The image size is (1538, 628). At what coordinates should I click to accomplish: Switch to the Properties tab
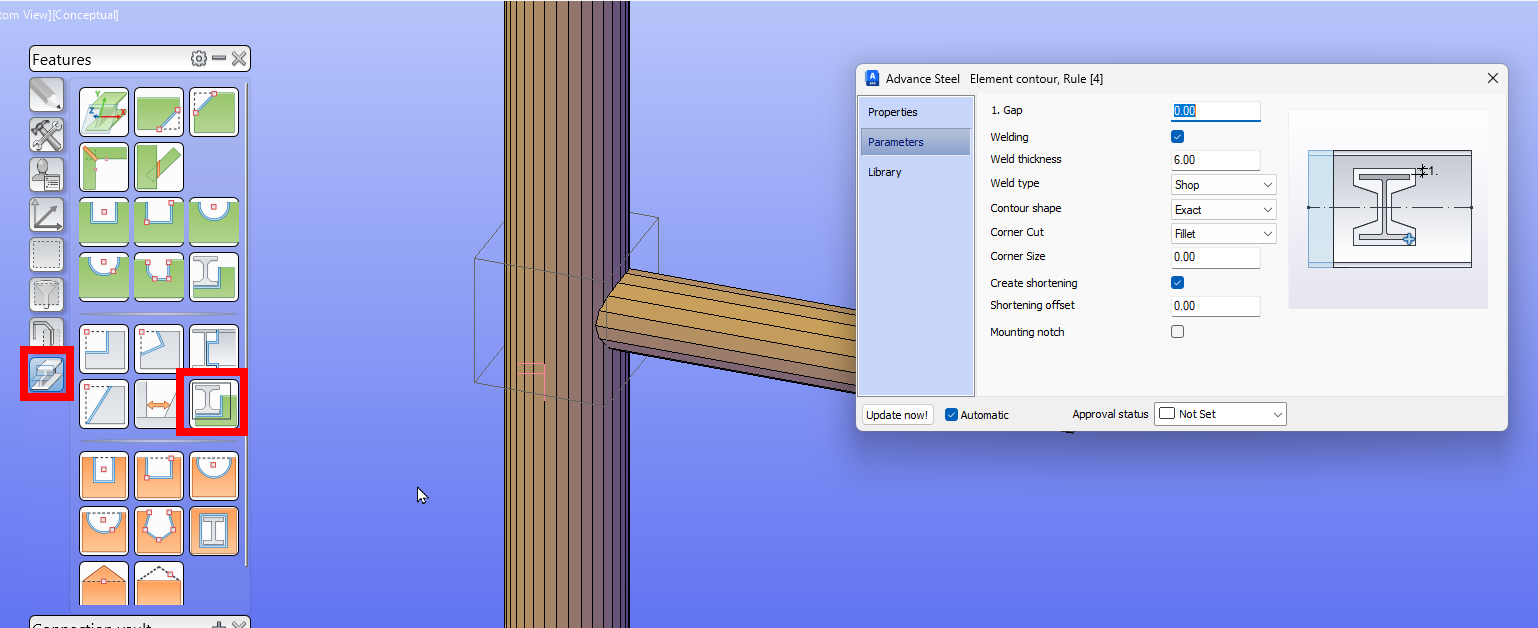pyautogui.click(x=915, y=112)
